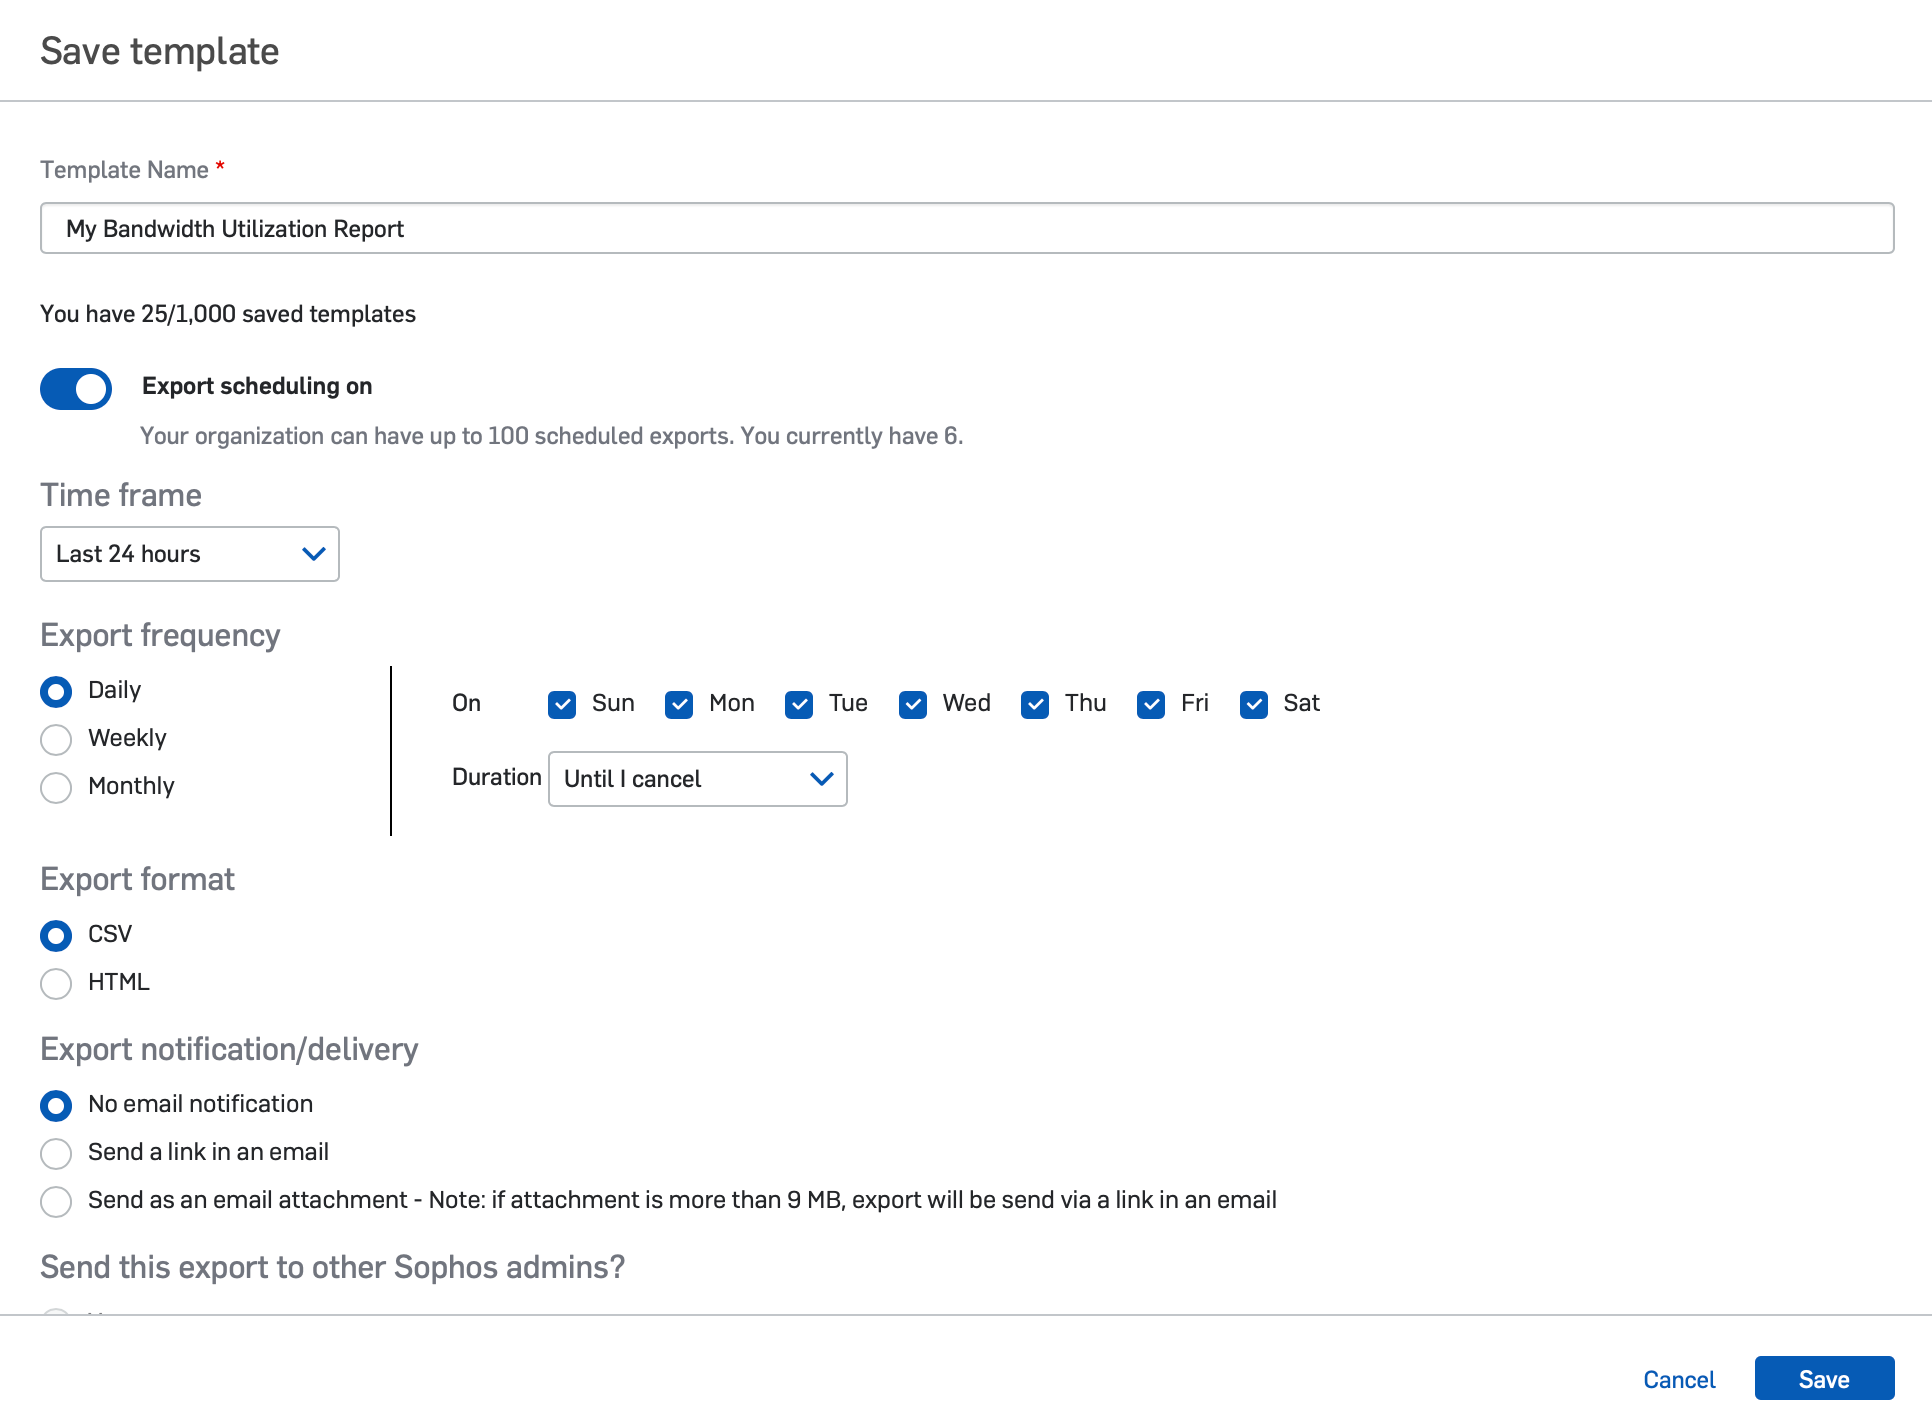Uncheck the Wed checkbox

tap(913, 705)
